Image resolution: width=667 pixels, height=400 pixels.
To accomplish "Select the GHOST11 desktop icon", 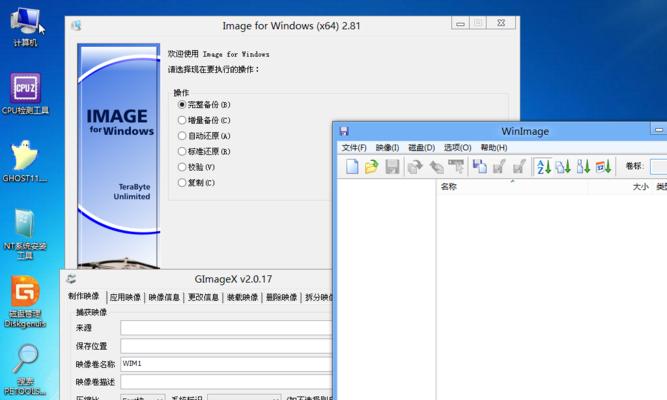I will pyautogui.click(x=25, y=161).
